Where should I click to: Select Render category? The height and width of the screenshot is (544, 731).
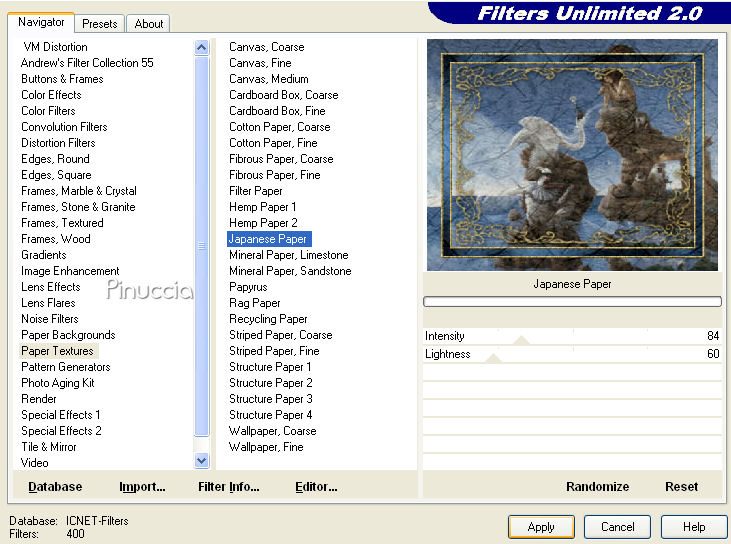pos(39,399)
